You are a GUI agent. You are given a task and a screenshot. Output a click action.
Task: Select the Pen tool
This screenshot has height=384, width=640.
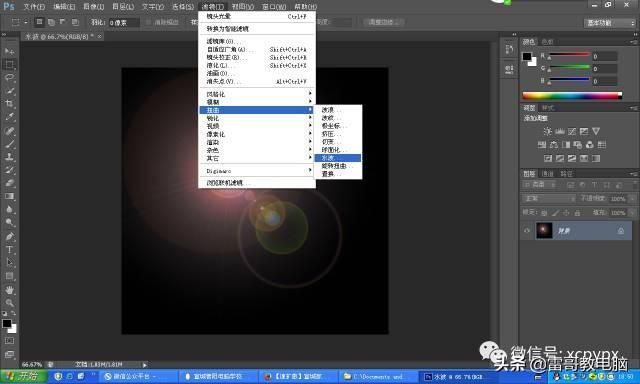[x=9, y=236]
